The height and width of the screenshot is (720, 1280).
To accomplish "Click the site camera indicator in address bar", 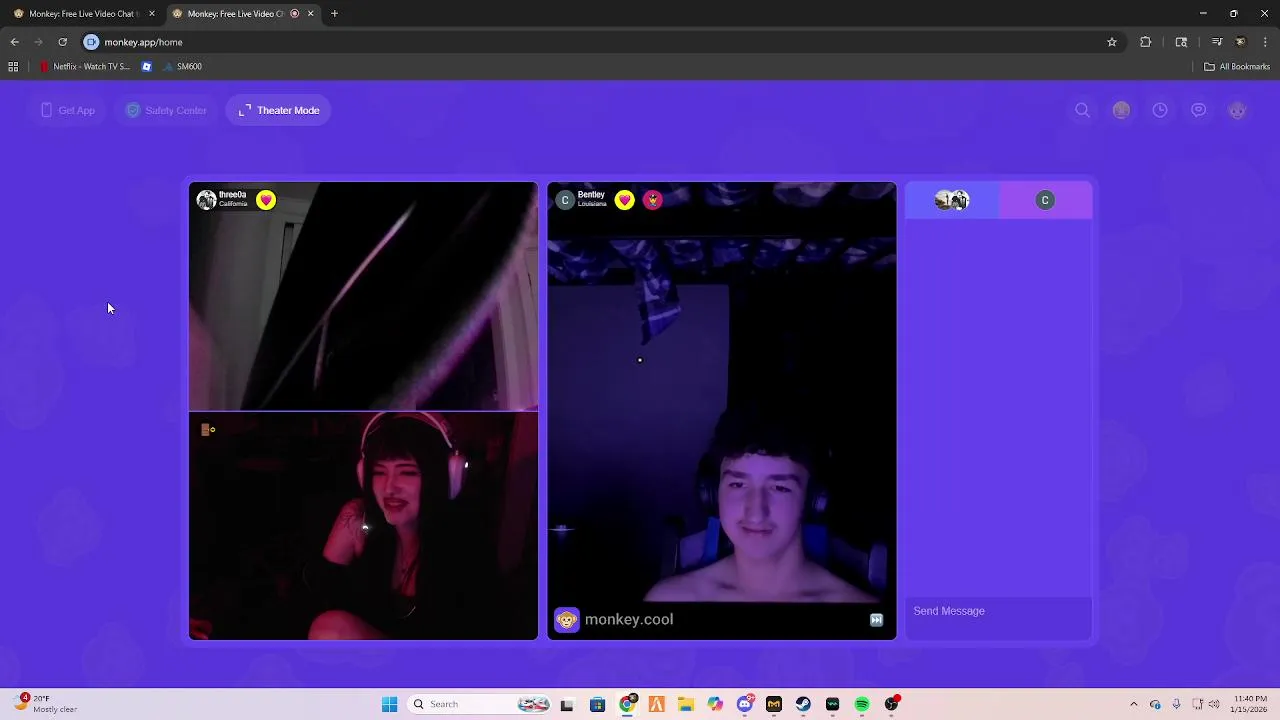I will click(x=91, y=42).
